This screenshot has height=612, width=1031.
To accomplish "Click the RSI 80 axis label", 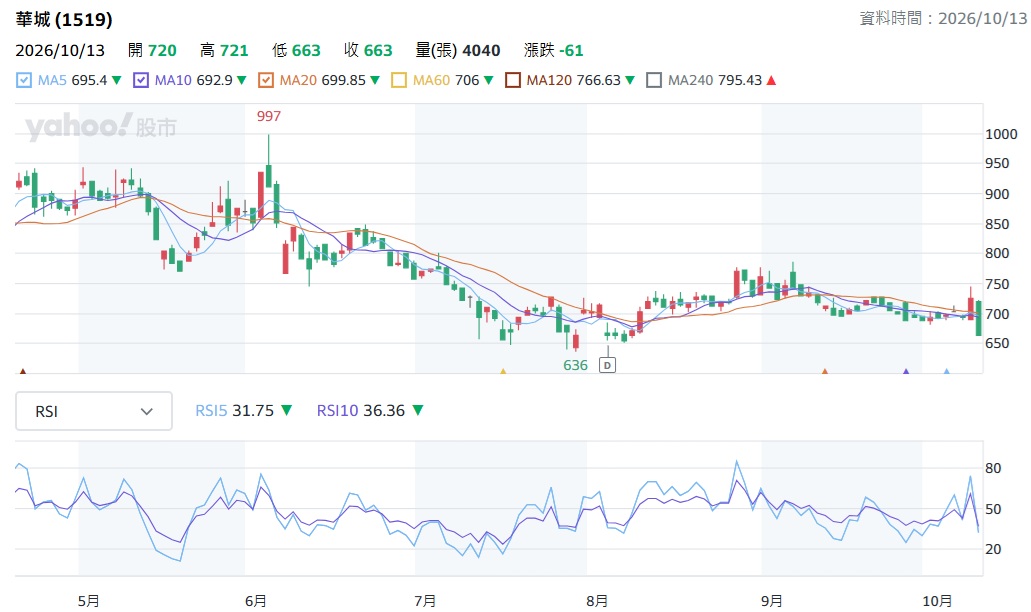I will point(993,469).
